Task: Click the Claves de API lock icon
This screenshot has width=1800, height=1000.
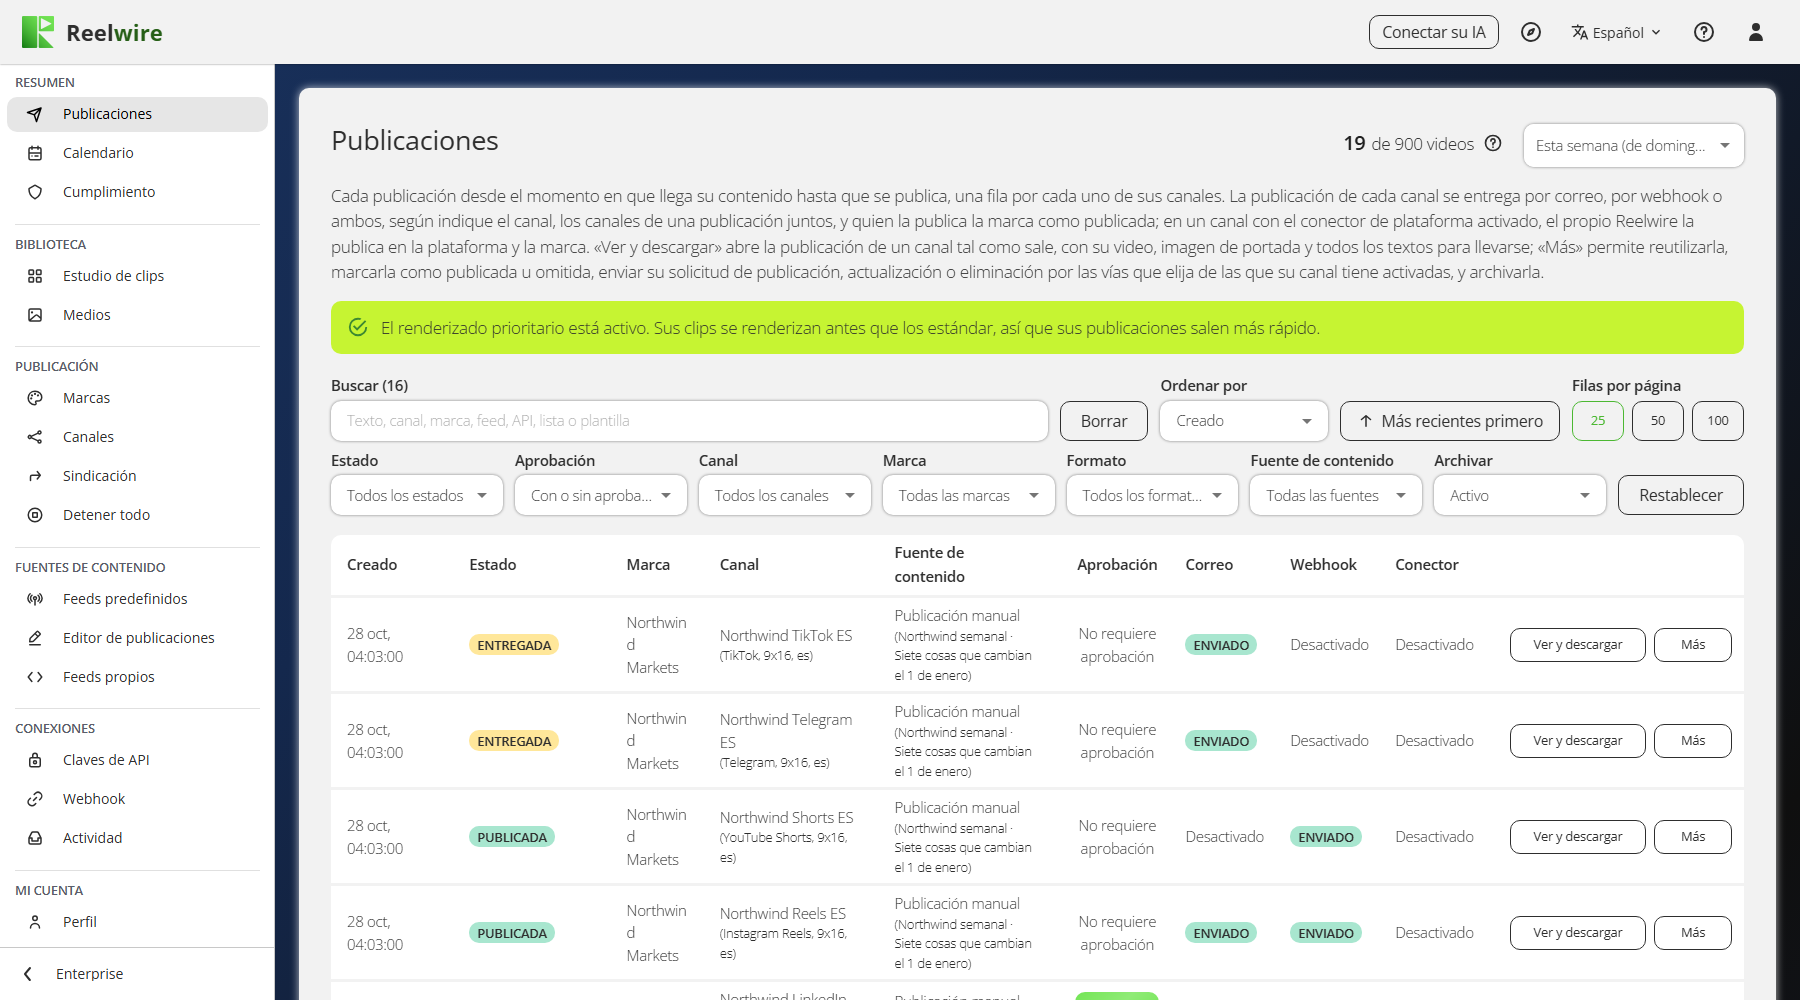Action: coord(35,760)
